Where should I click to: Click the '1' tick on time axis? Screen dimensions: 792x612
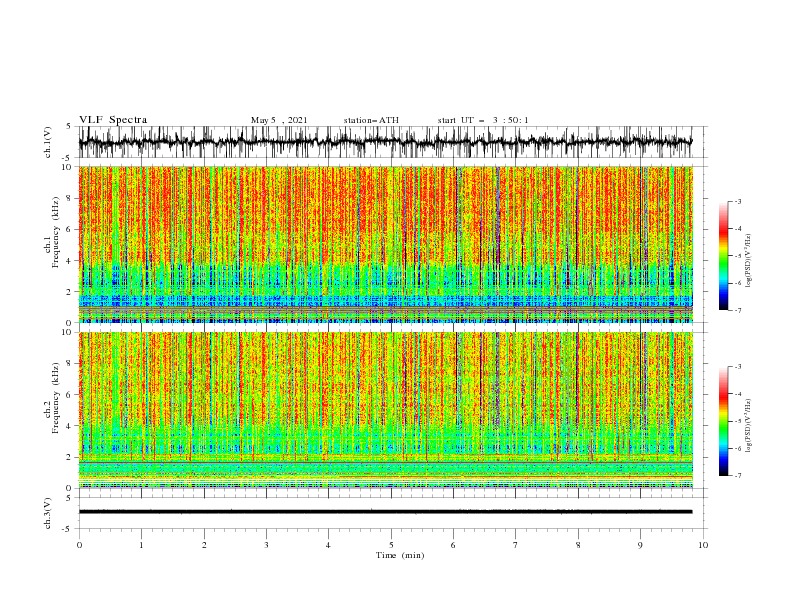(141, 545)
